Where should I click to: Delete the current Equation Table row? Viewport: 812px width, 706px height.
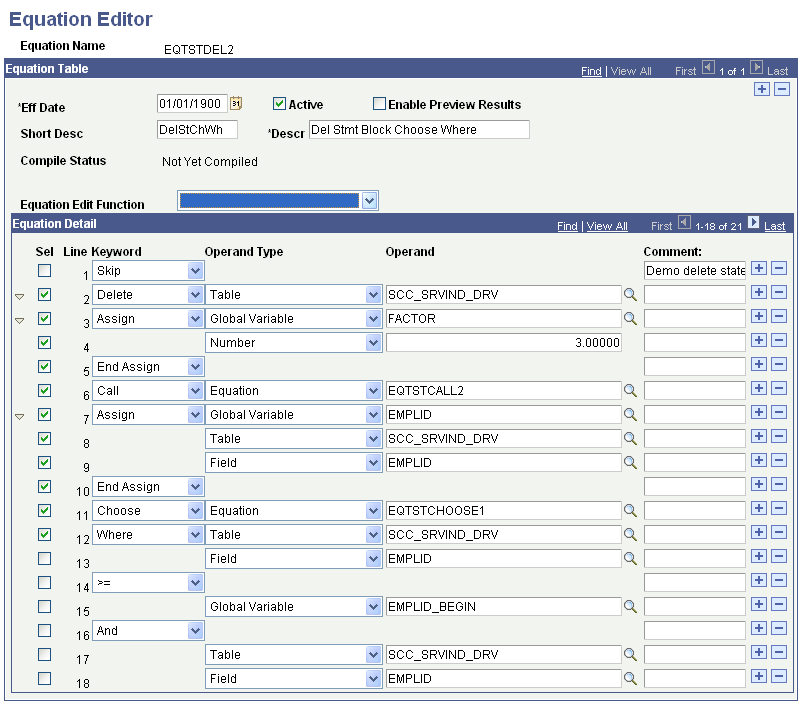pyautogui.click(x=781, y=88)
